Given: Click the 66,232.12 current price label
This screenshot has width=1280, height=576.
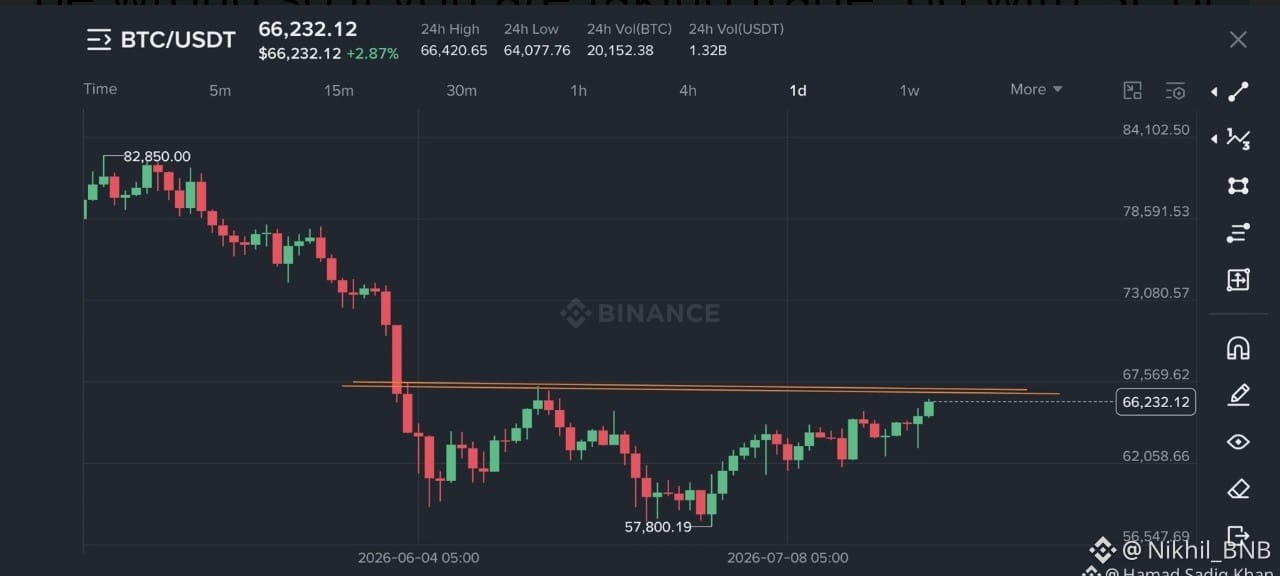Looking at the screenshot, I should (1156, 402).
